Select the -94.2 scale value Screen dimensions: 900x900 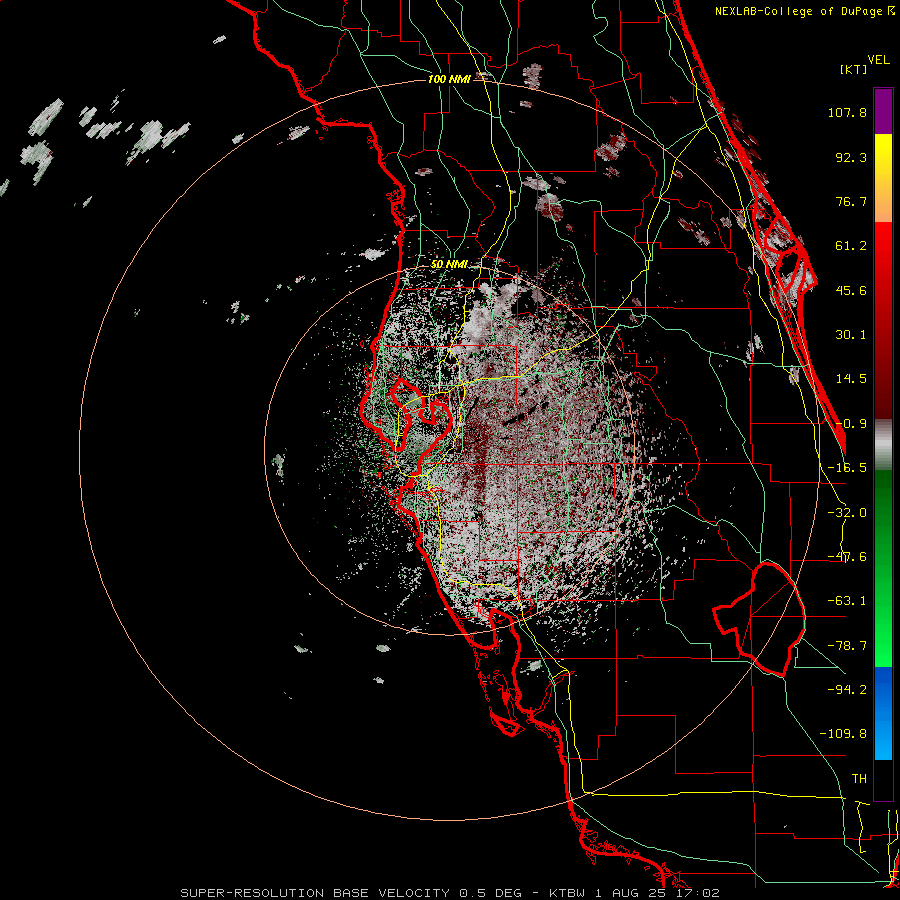pyautogui.click(x=847, y=689)
